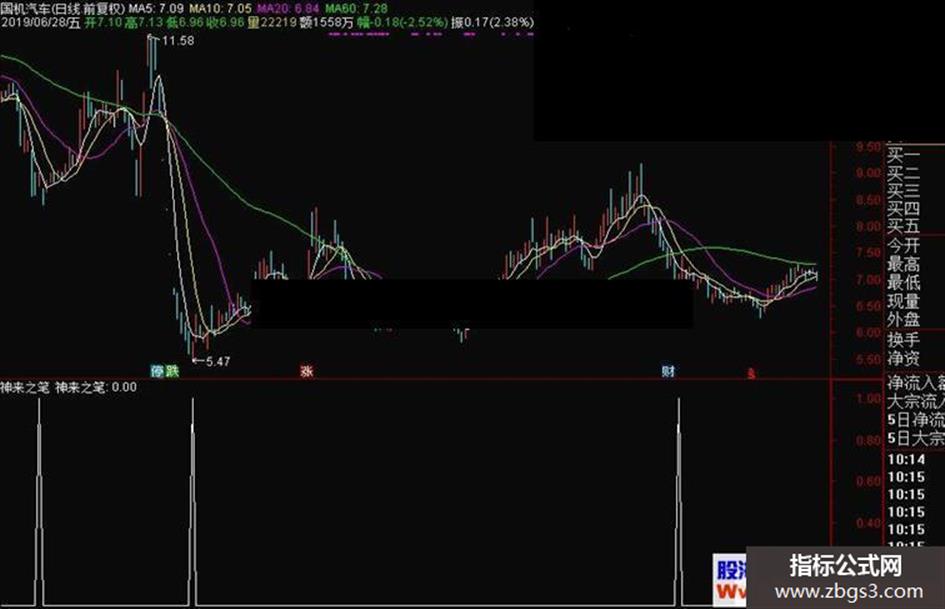Viewport: 945px width, 609px height.
Task: Click the red 涨 event marker
Action: tap(307, 371)
